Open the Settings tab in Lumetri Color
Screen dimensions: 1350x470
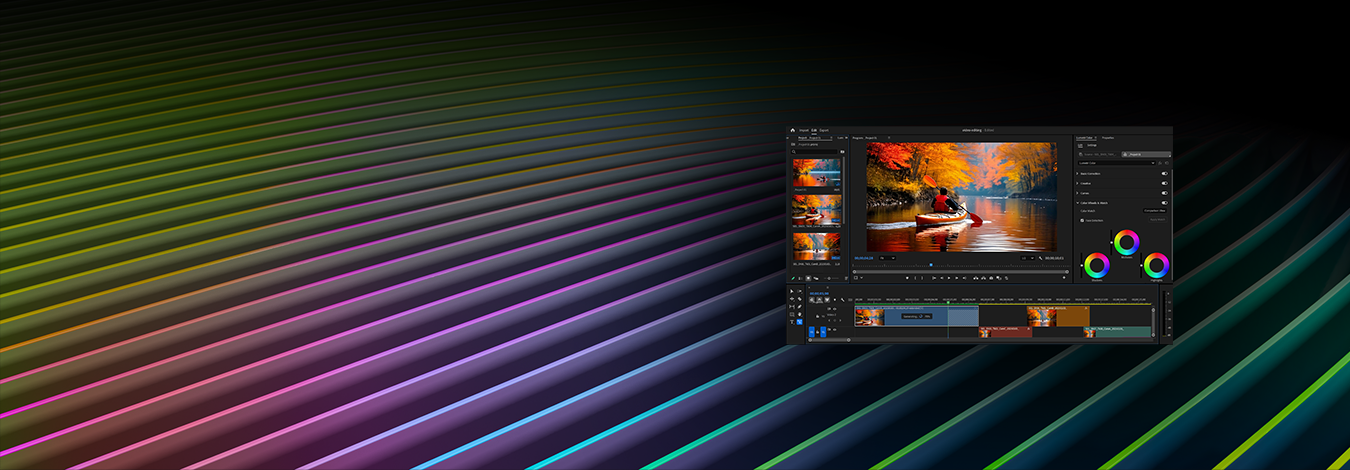(1092, 145)
